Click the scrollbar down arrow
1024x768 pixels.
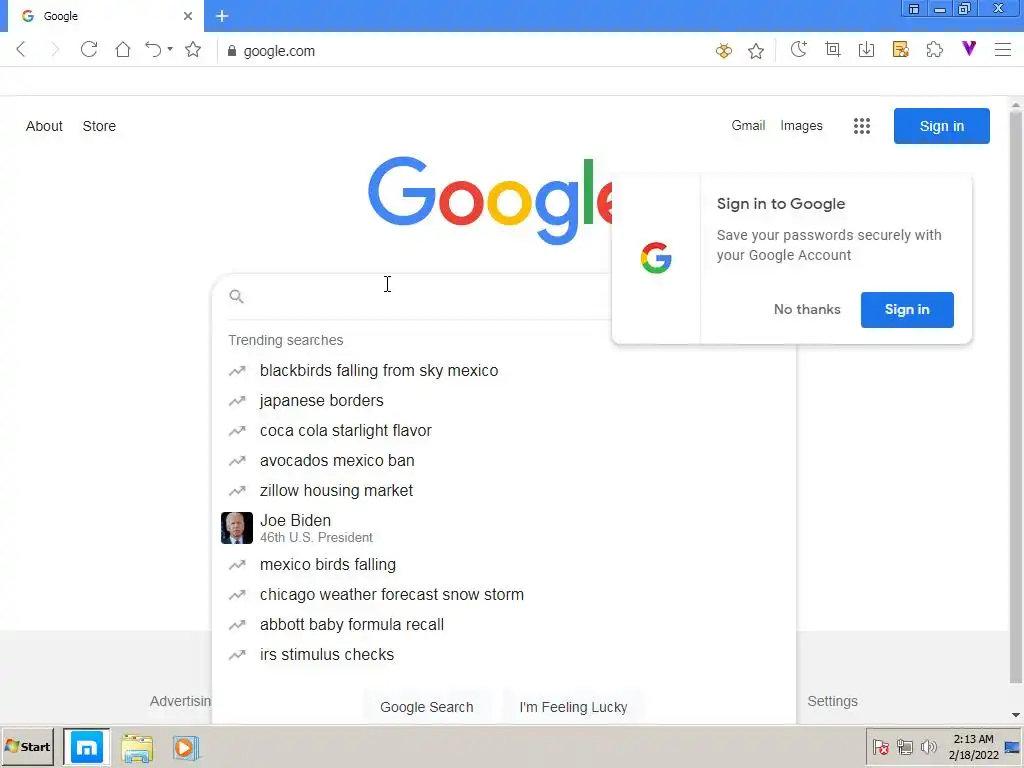click(1016, 715)
